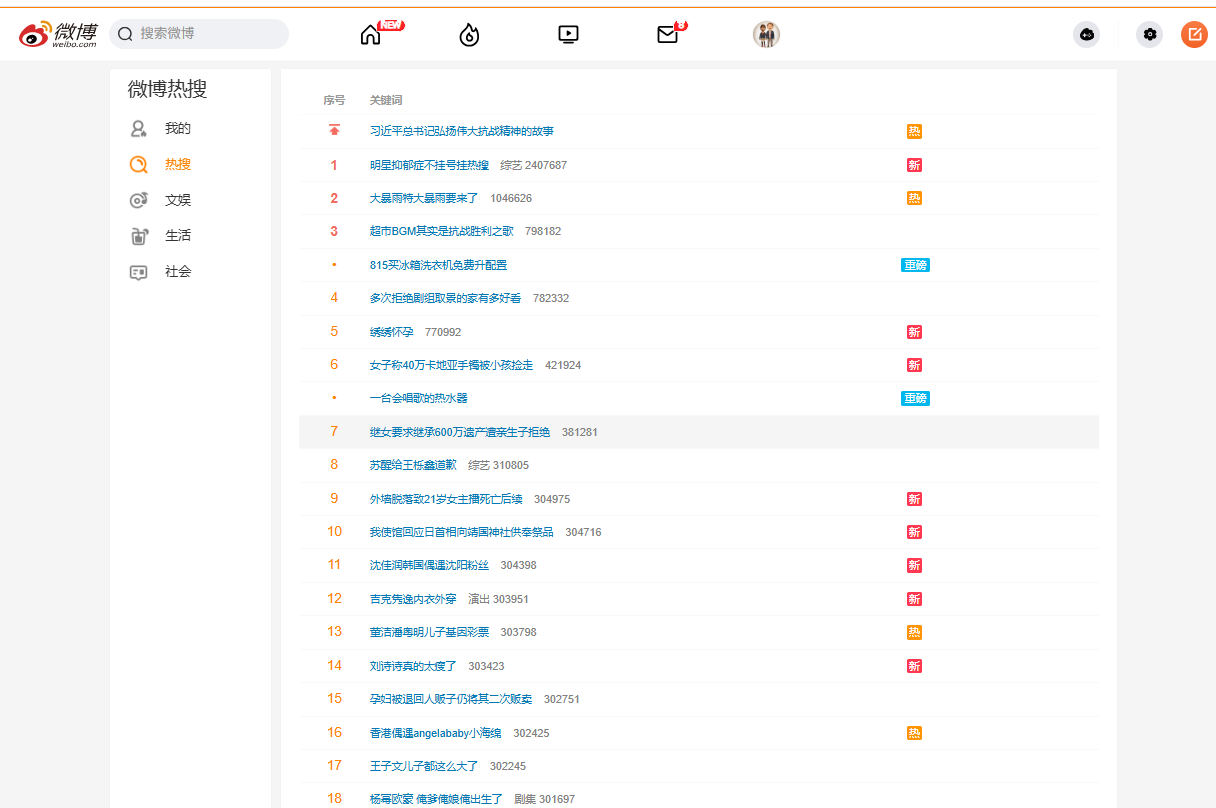Viewport: 1216px width, 808px height.
Task: Click 重磅 badge on 热水器 row
Action: coord(915,398)
